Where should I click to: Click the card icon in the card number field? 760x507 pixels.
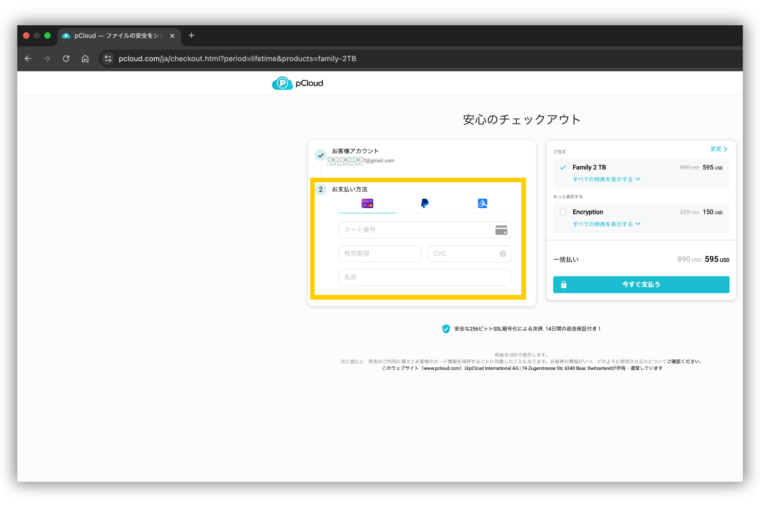[x=501, y=230]
